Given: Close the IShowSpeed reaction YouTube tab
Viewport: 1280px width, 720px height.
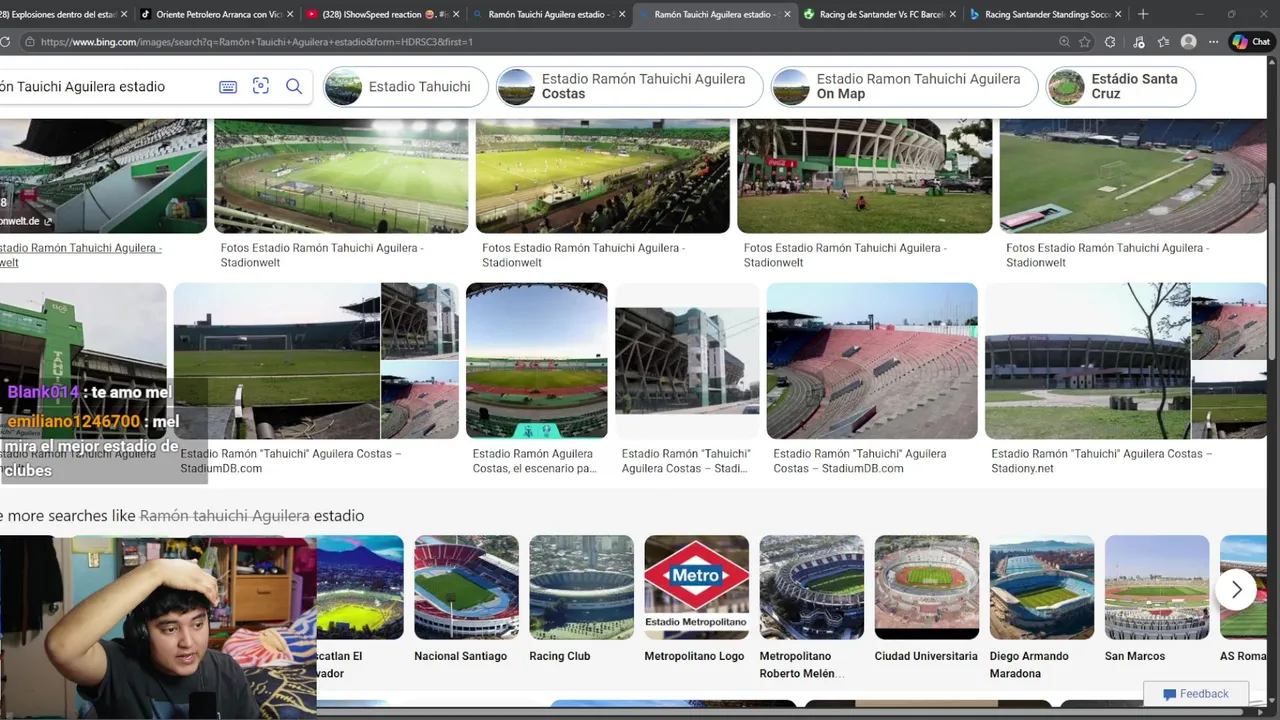Looking at the screenshot, I should pyautogui.click(x=456, y=14).
